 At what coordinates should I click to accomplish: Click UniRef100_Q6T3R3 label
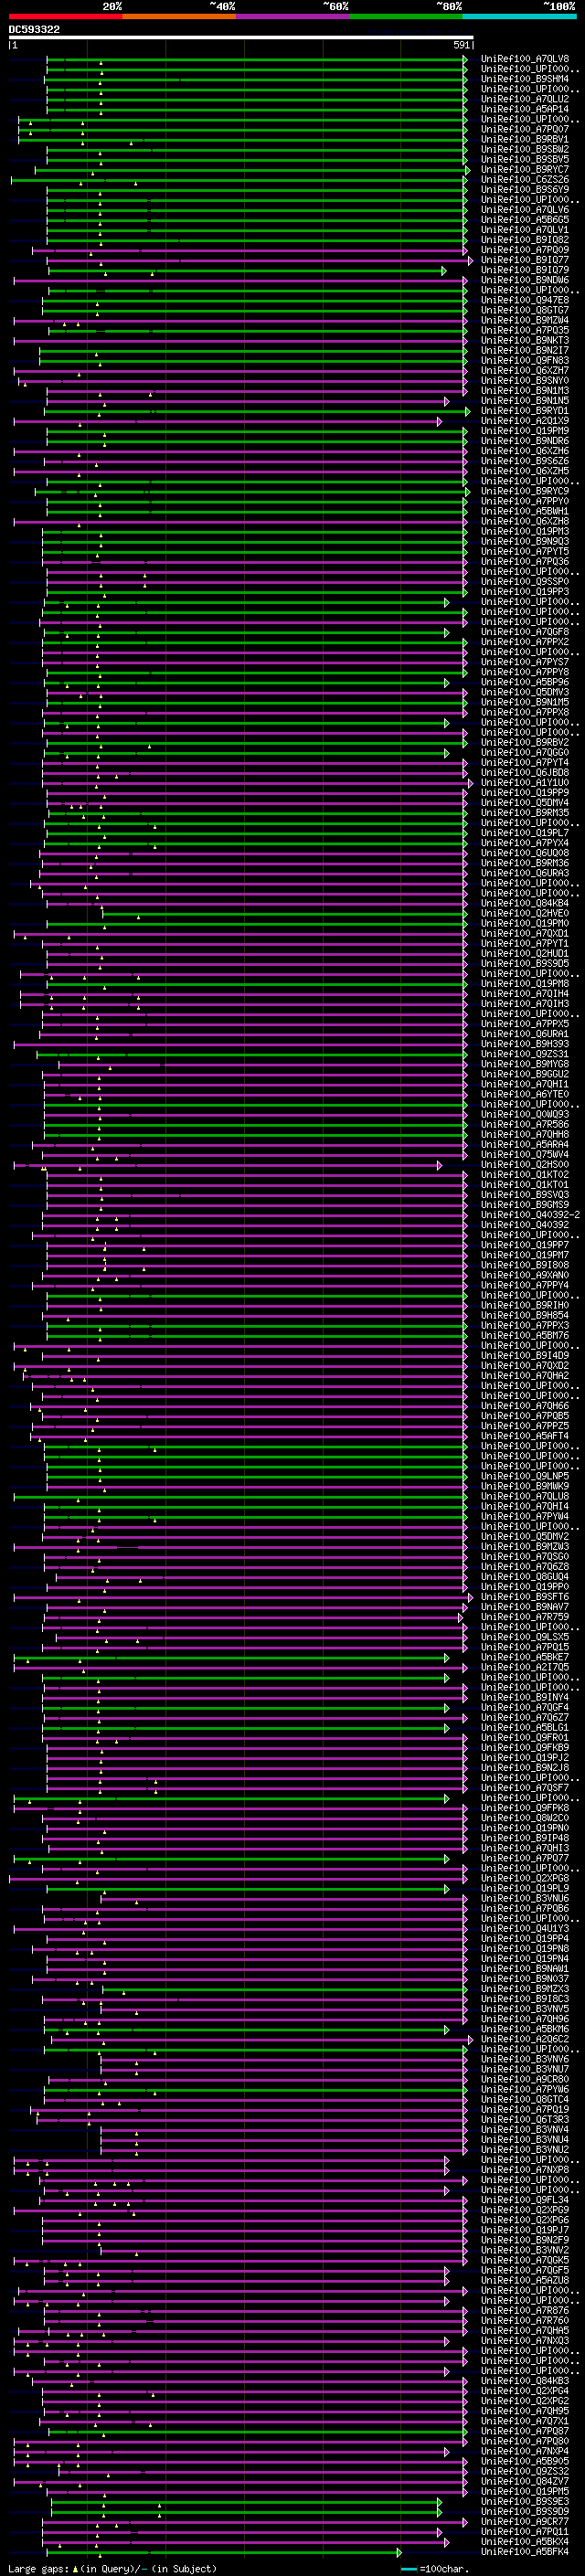(x=525, y=2120)
